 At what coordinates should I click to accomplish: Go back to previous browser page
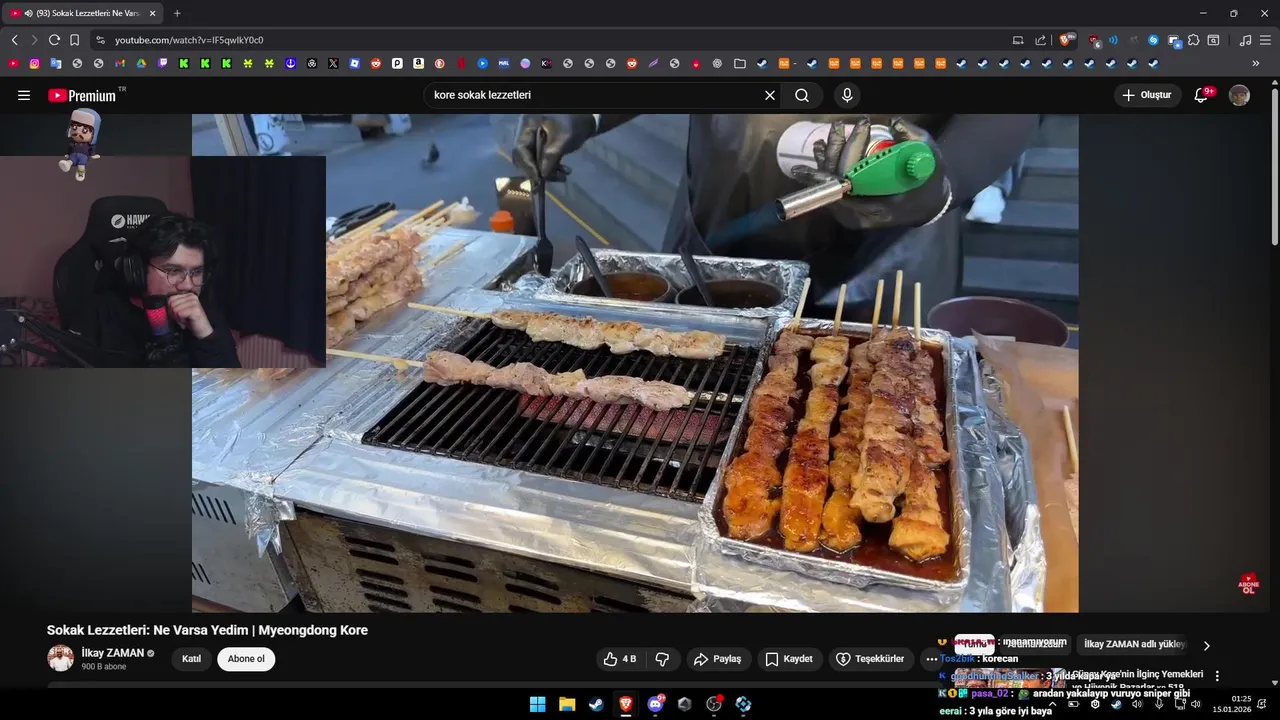pyautogui.click(x=14, y=40)
